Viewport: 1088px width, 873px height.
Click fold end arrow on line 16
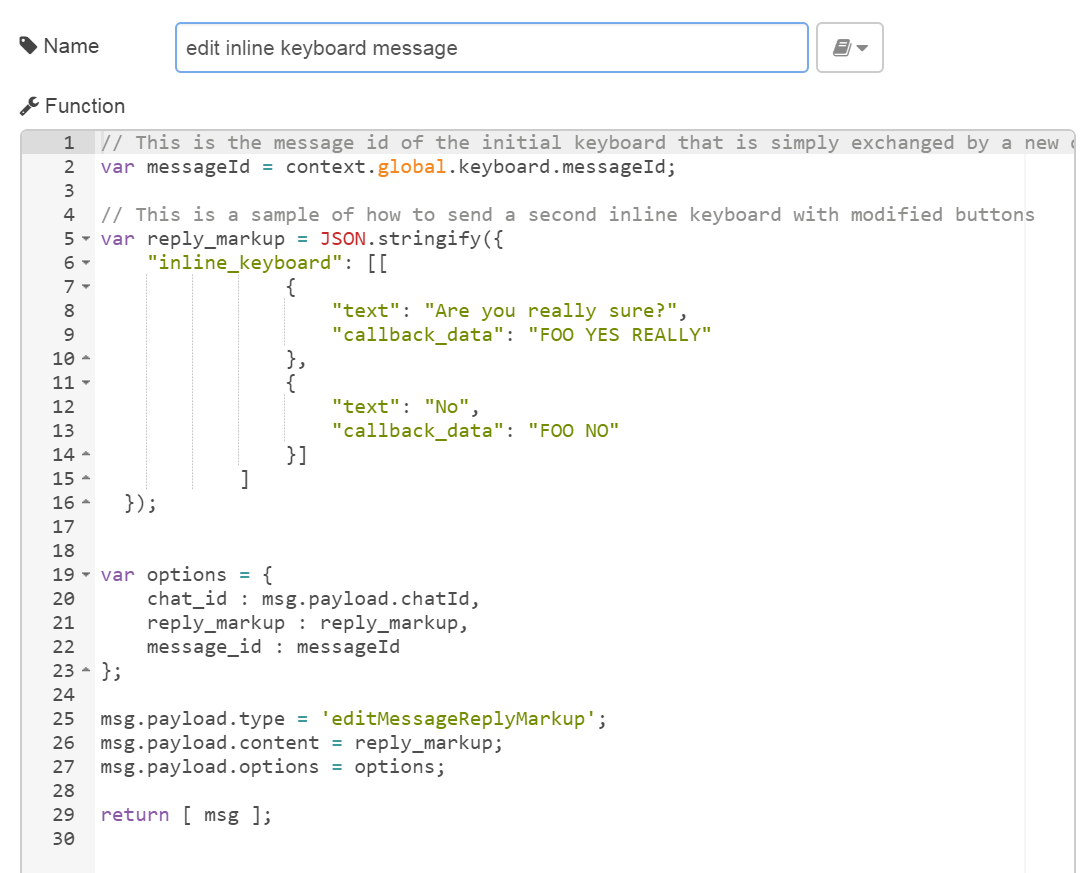pyautogui.click(x=85, y=504)
